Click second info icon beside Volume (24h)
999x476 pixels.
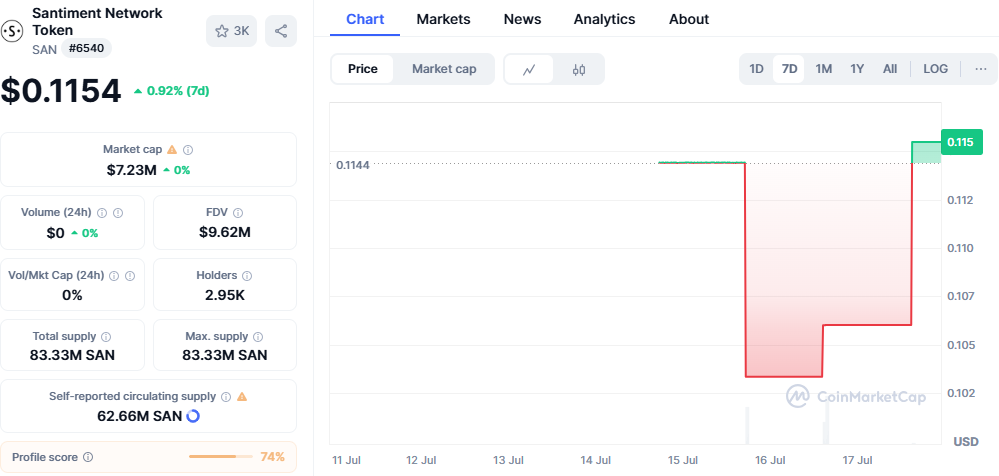[x=118, y=213]
